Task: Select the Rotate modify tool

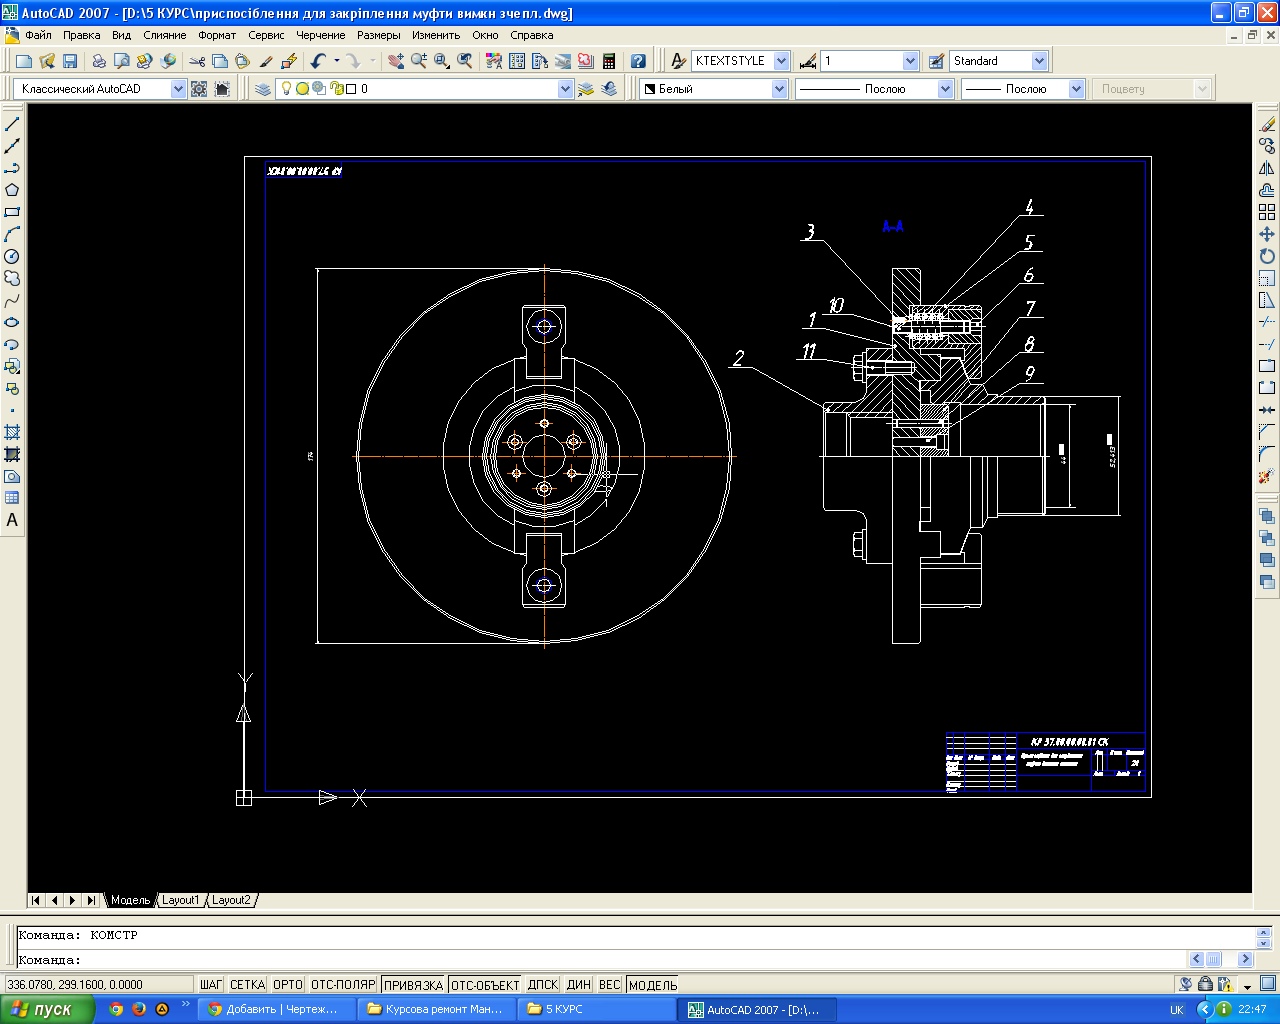Action: click(1267, 256)
